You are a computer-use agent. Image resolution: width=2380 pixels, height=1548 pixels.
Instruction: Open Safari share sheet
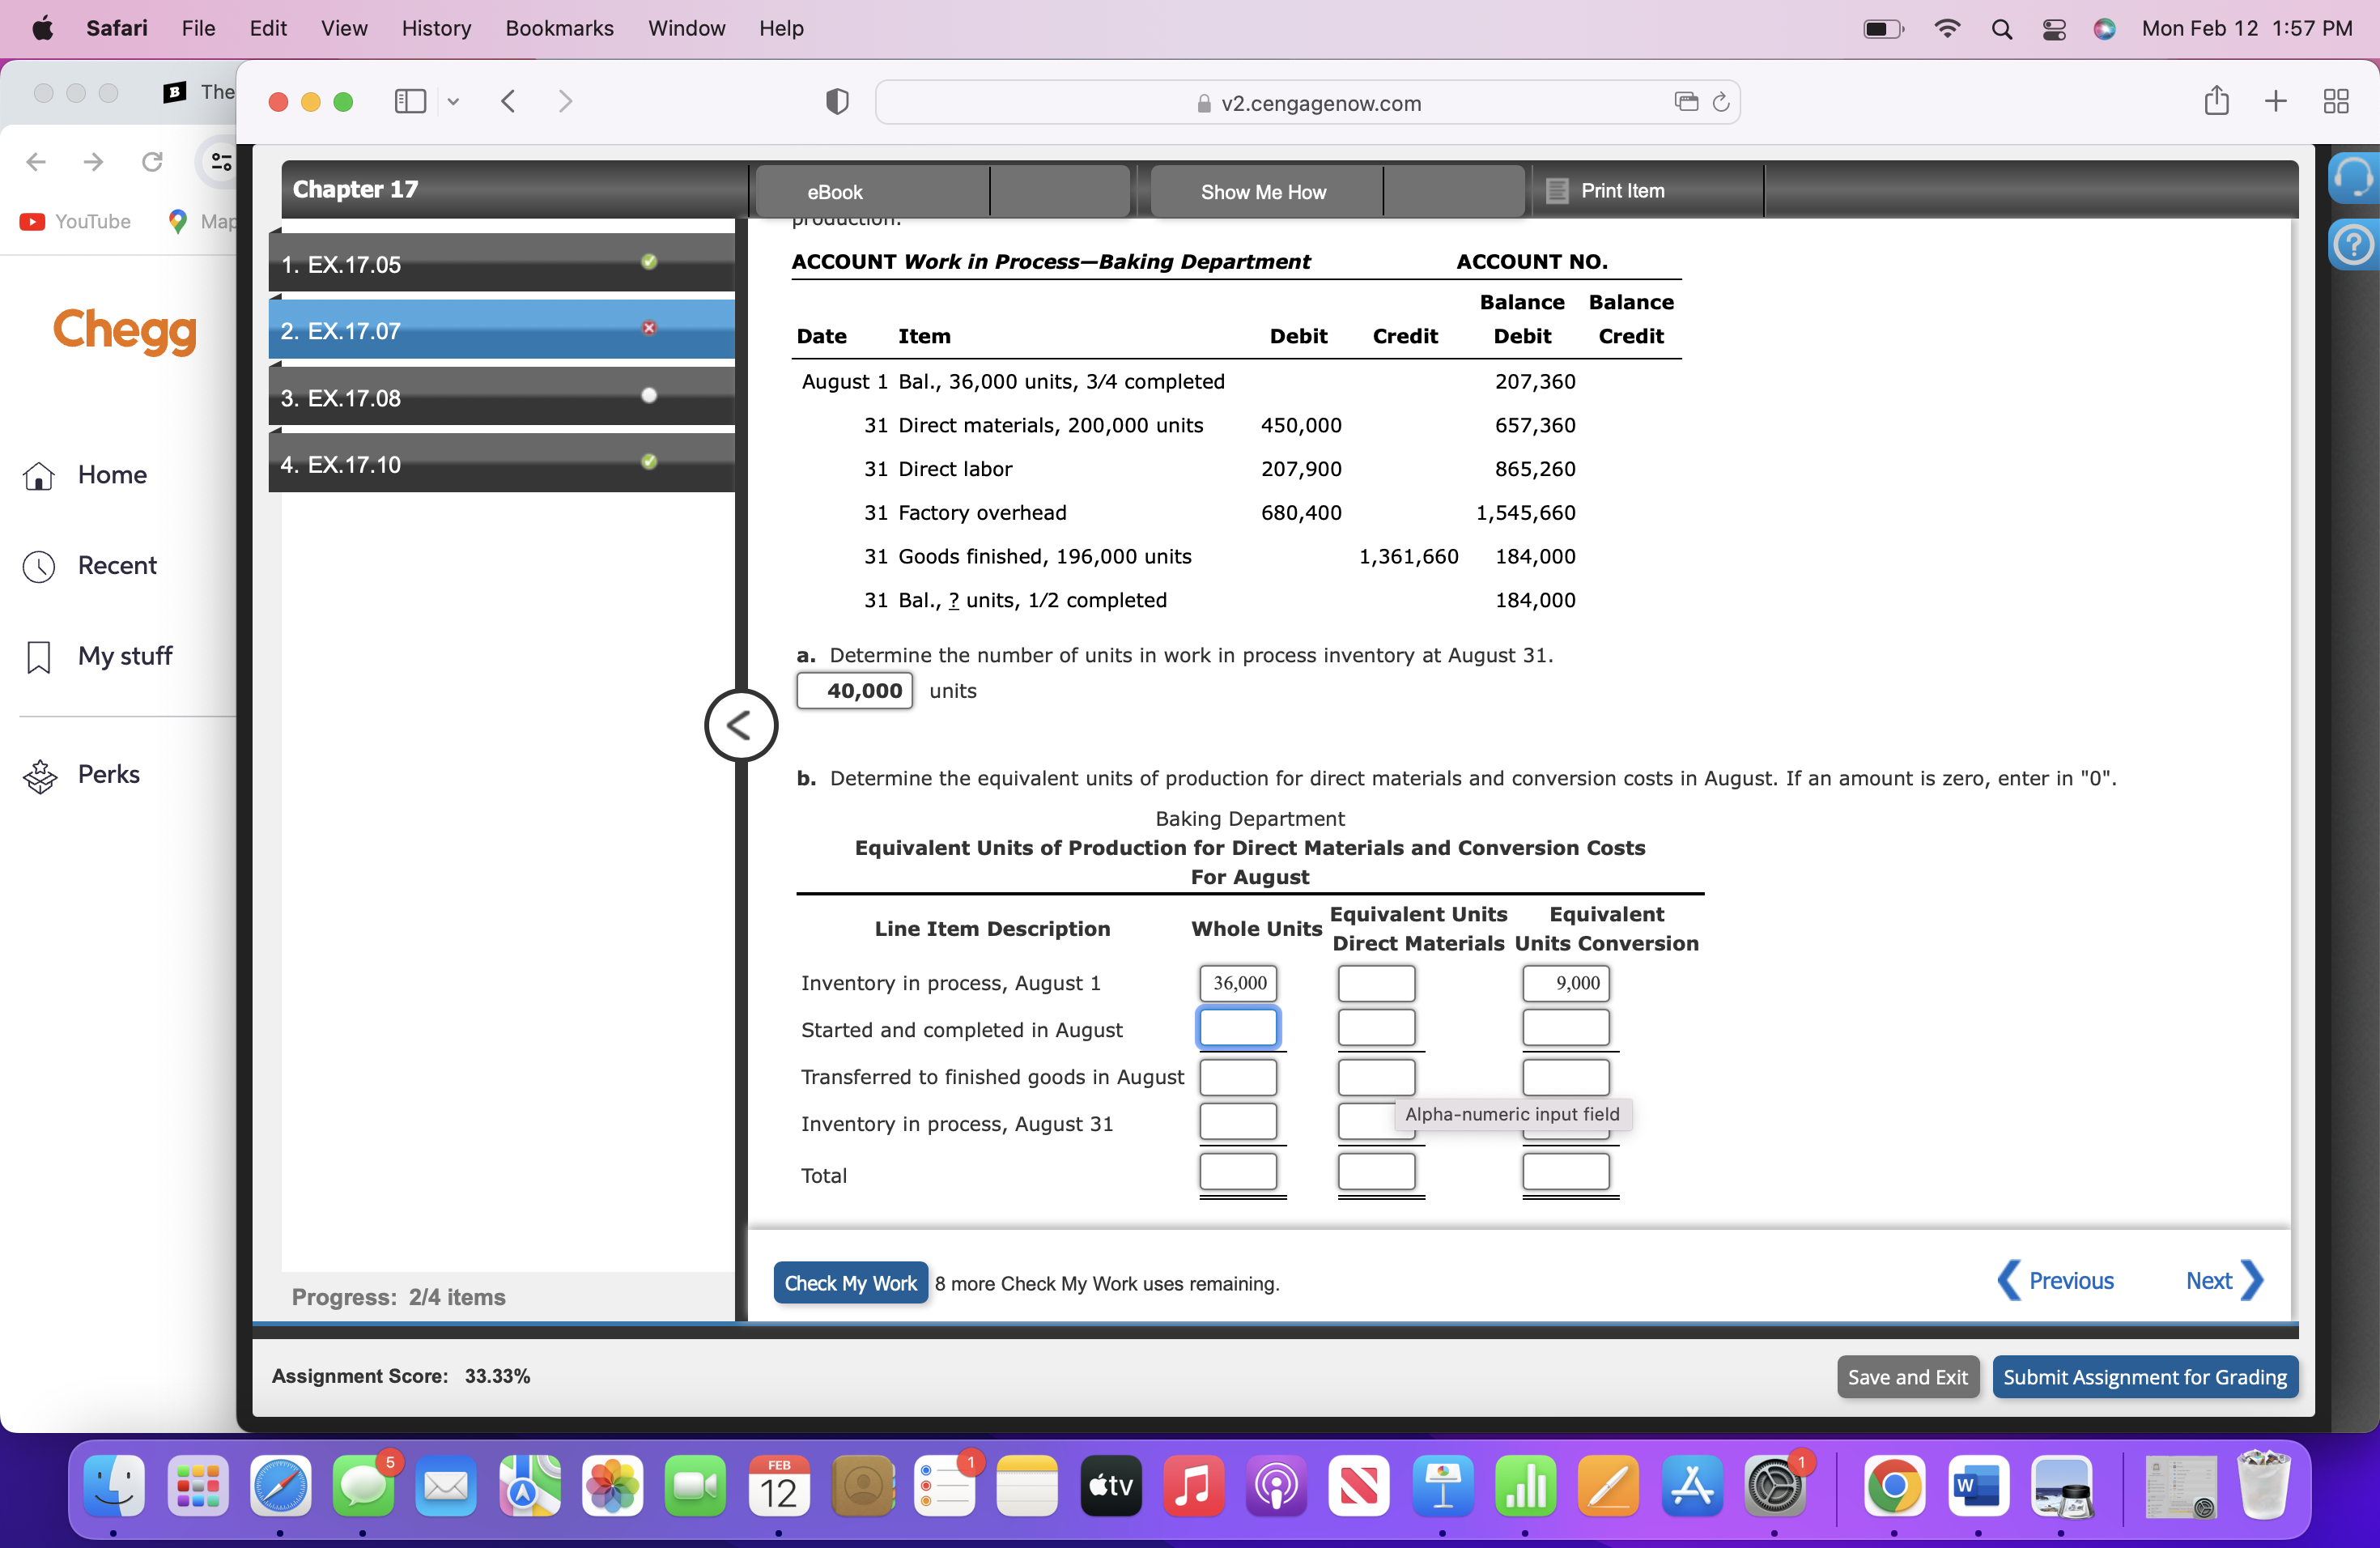point(2216,100)
